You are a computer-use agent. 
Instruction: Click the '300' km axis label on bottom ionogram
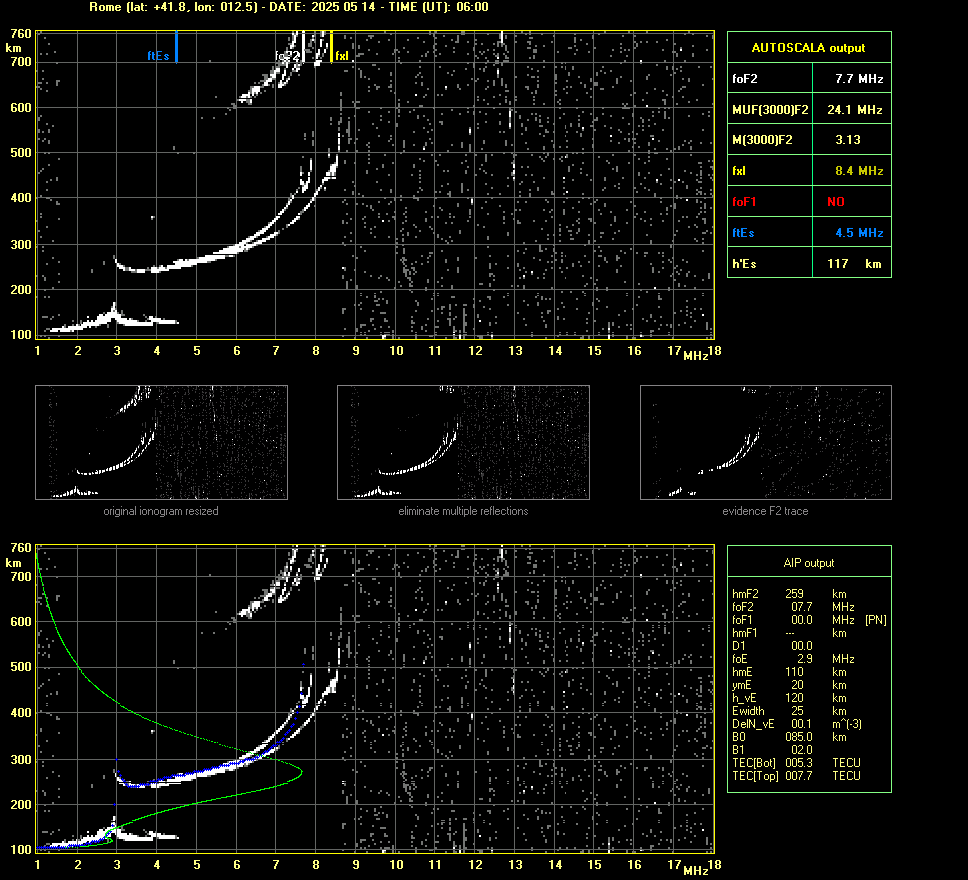(21, 760)
